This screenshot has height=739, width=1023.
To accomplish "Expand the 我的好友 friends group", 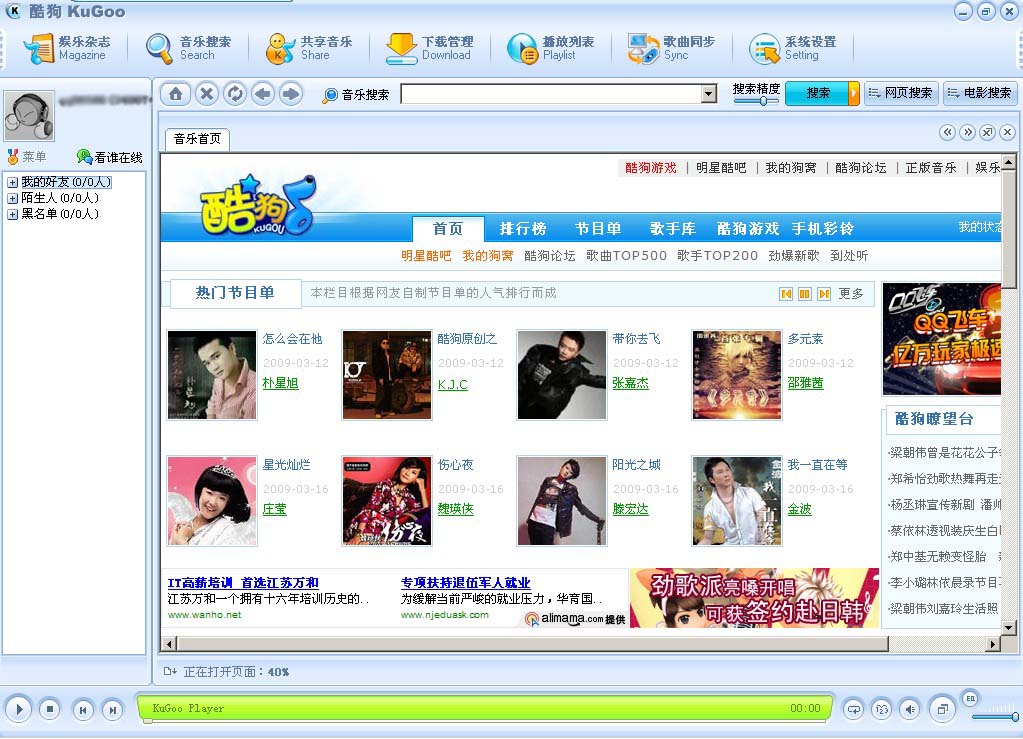I will 12,182.
